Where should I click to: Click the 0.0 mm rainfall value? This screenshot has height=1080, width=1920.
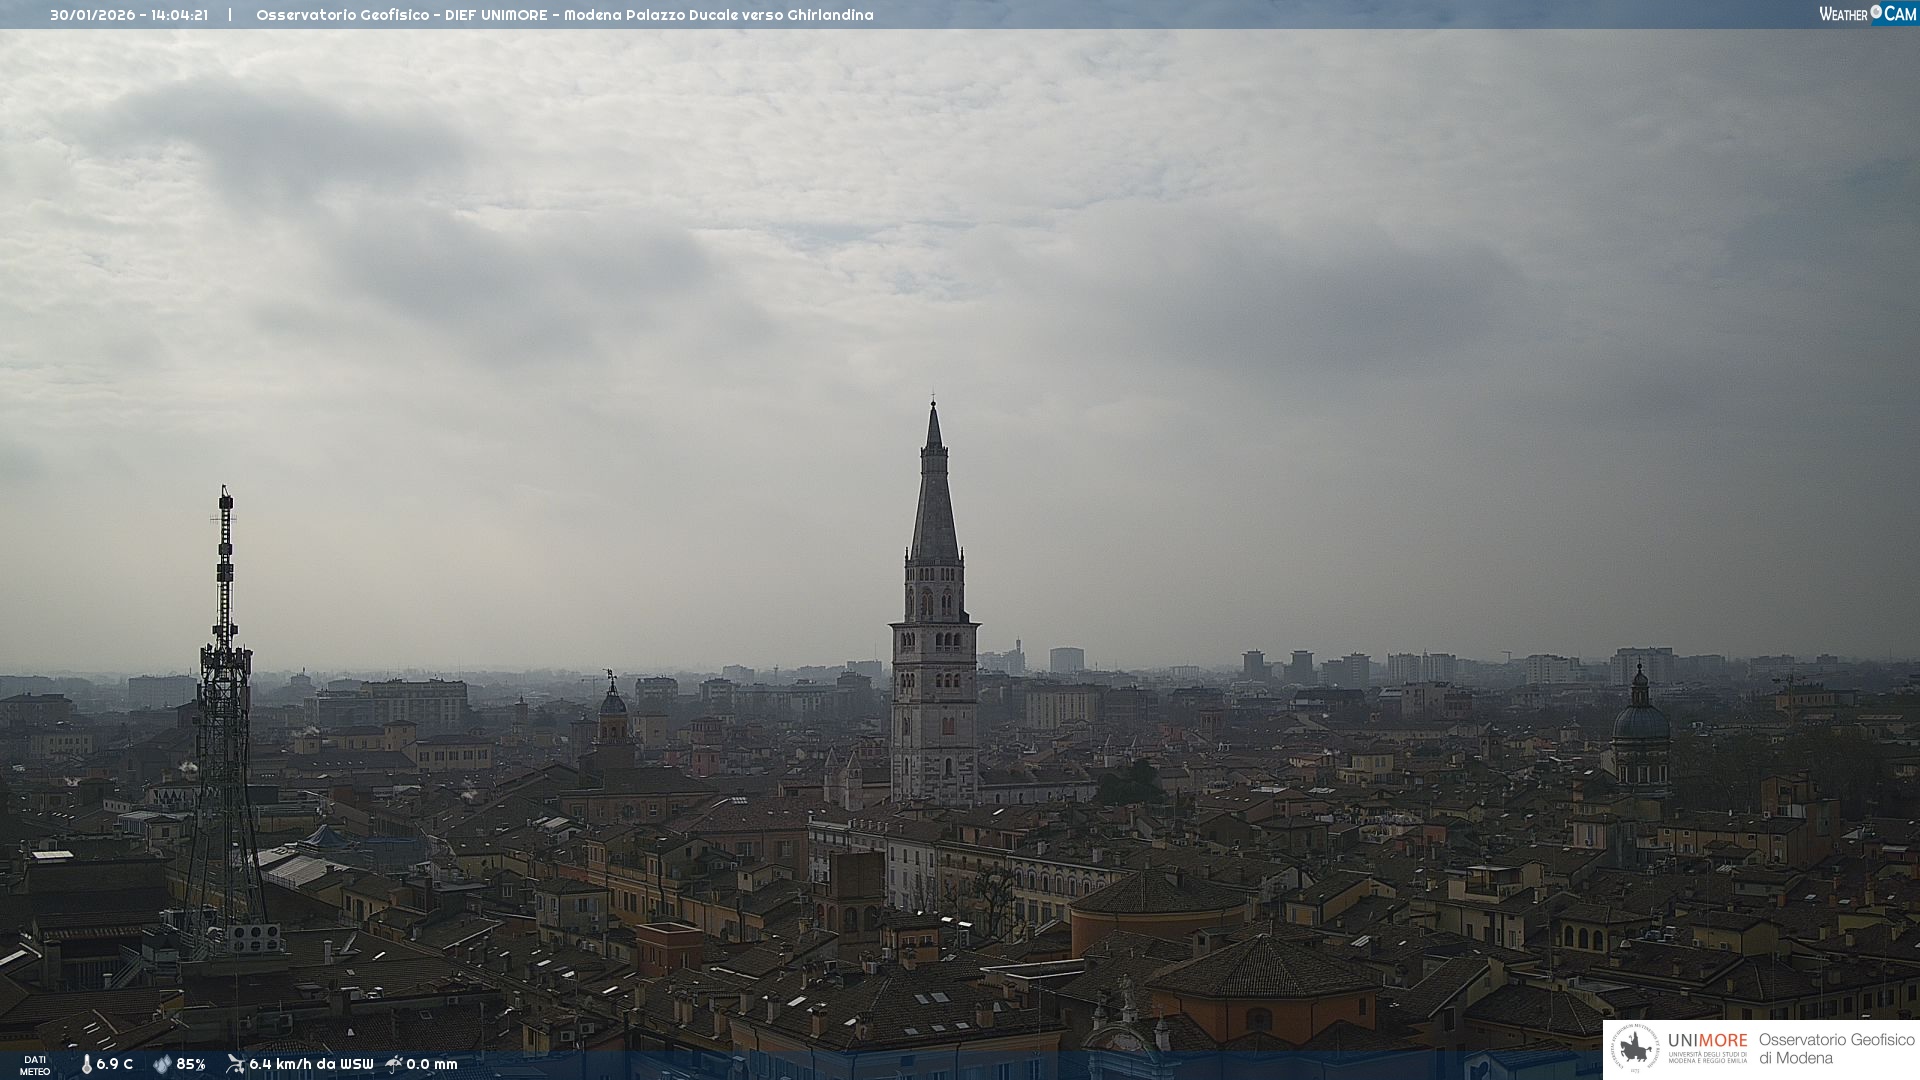[x=432, y=1064]
